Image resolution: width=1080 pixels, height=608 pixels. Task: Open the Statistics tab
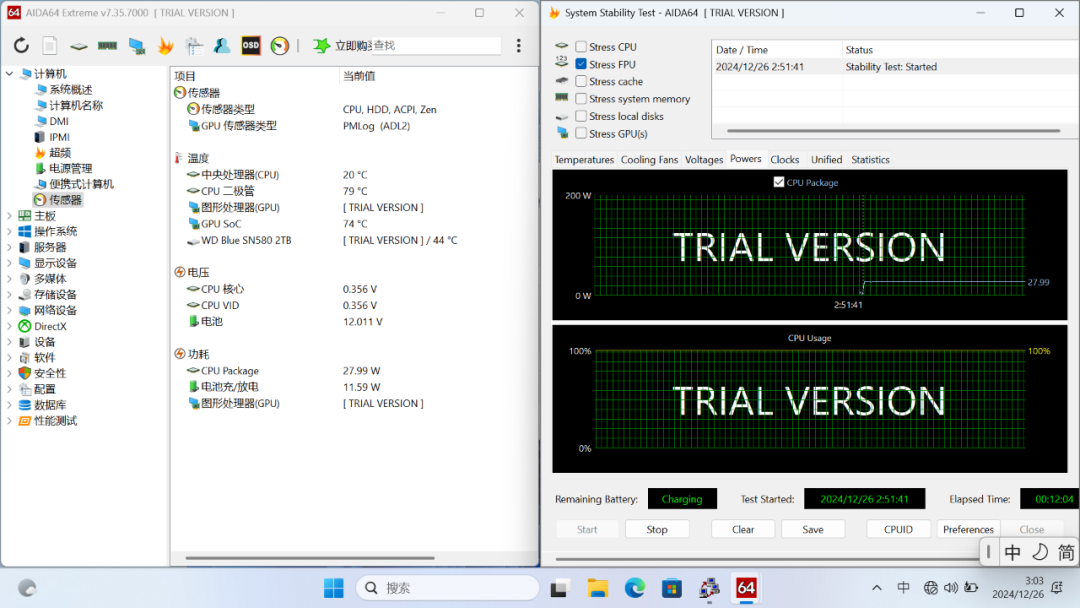click(x=870, y=160)
